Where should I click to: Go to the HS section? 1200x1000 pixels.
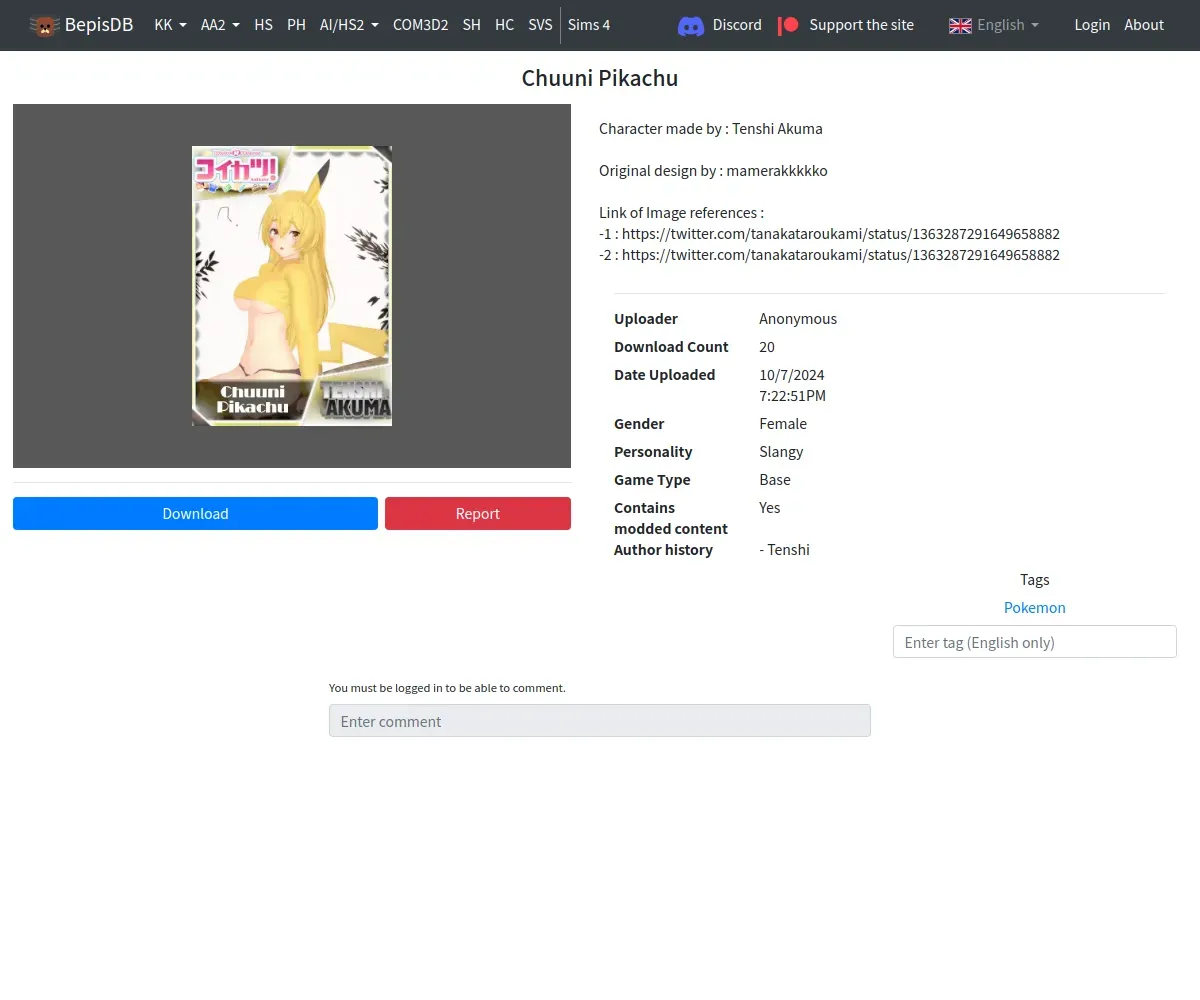tap(263, 25)
